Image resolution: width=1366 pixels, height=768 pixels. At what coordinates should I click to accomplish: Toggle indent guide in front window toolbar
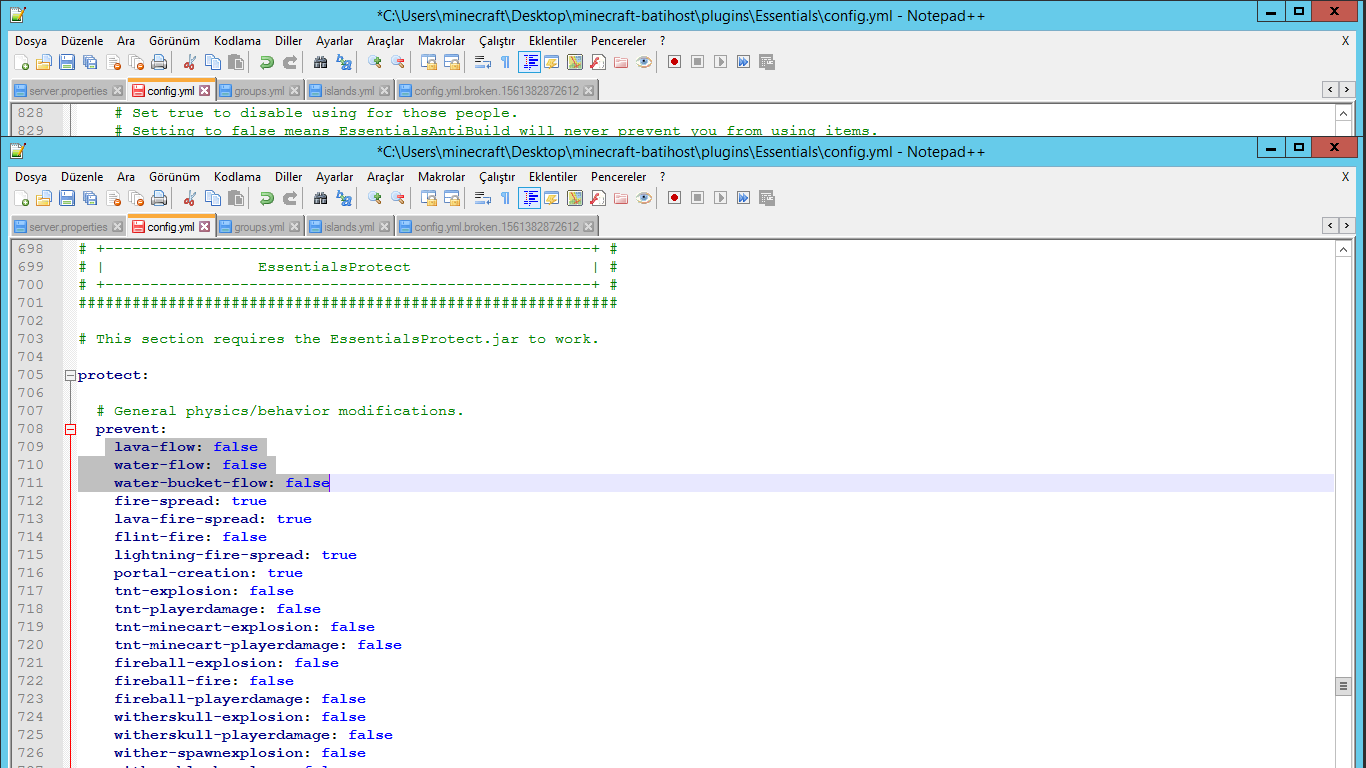coord(528,198)
